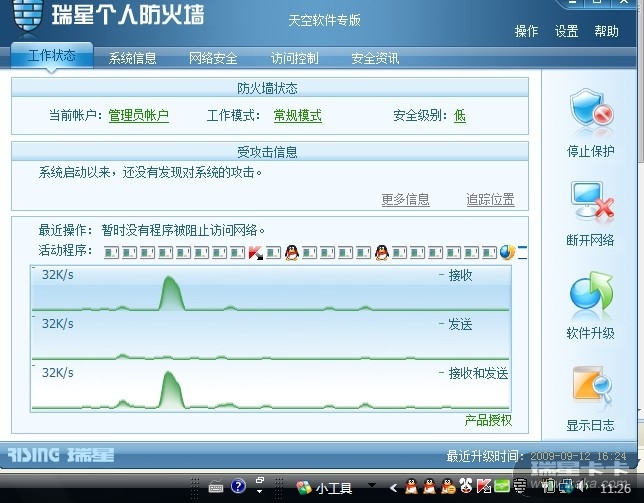Open the 操作 menu

pos(526,31)
